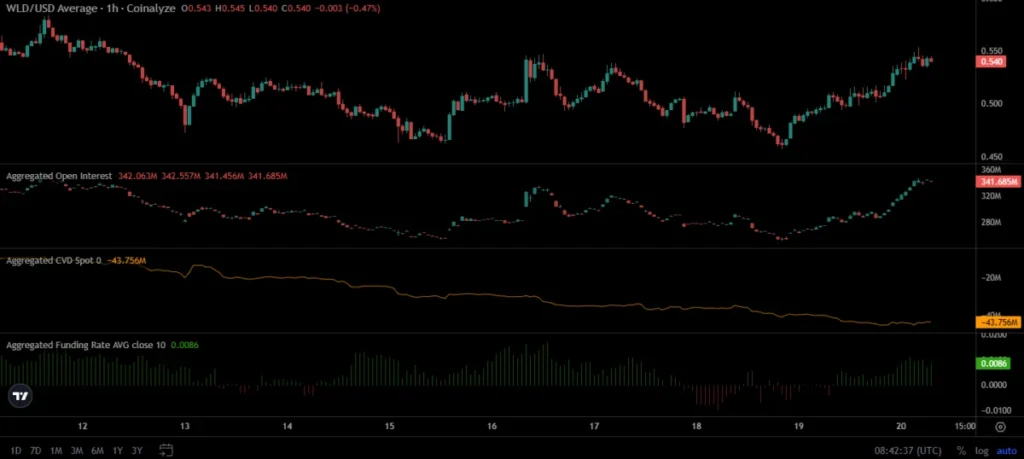Select the 1M time range
The height and width of the screenshot is (459, 1024).
56,451
